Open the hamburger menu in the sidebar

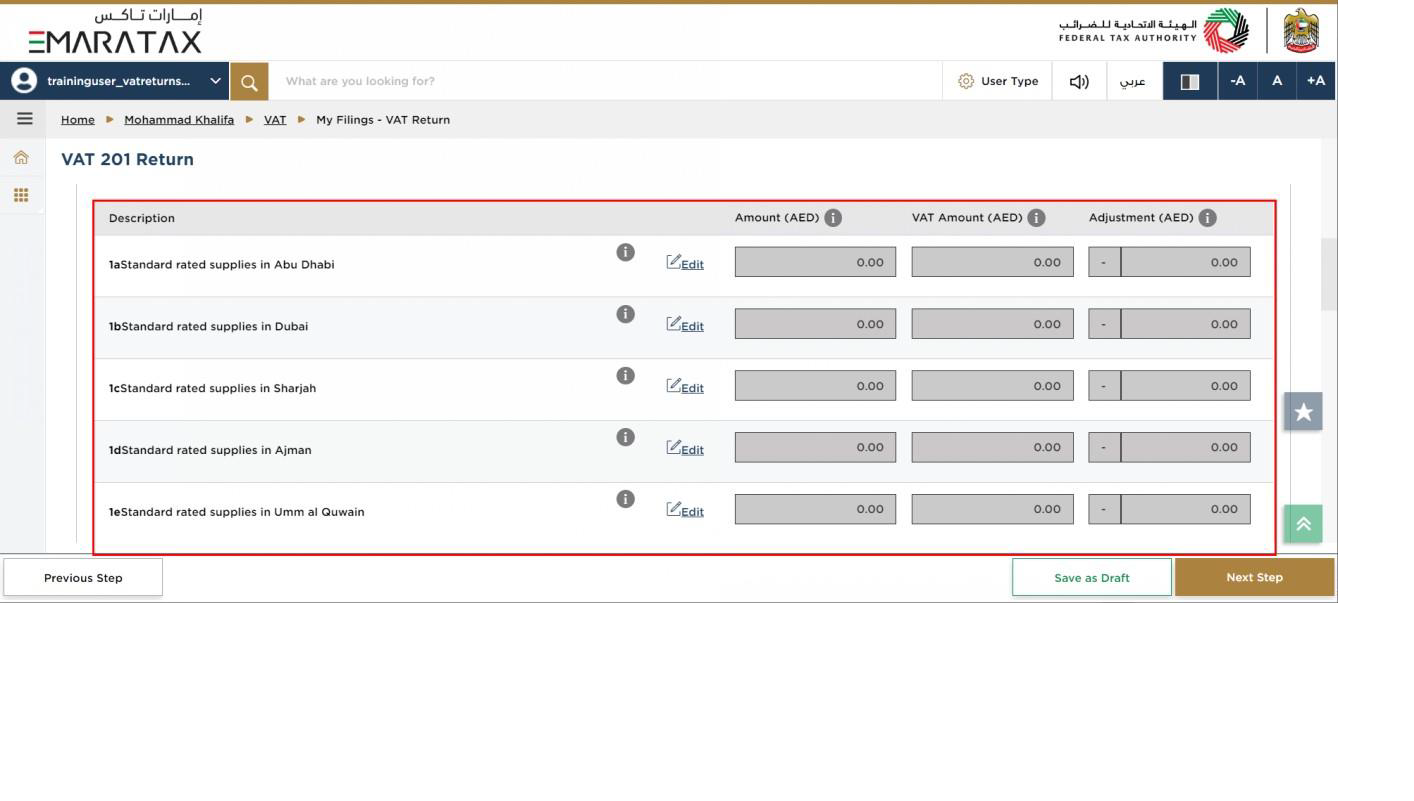(24, 119)
